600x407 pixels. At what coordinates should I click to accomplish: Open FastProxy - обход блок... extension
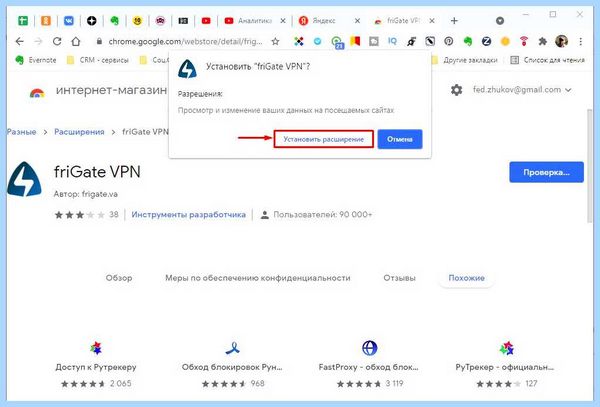[369, 363]
